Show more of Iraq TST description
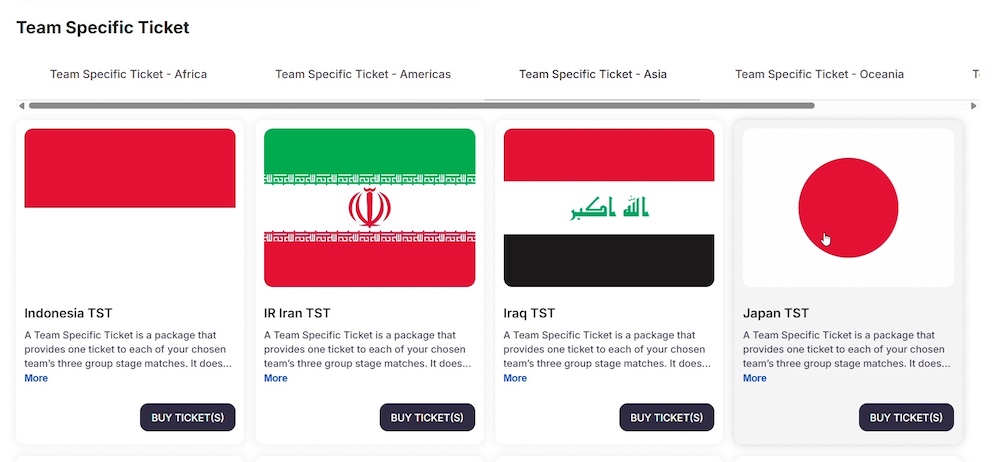 [x=515, y=378]
